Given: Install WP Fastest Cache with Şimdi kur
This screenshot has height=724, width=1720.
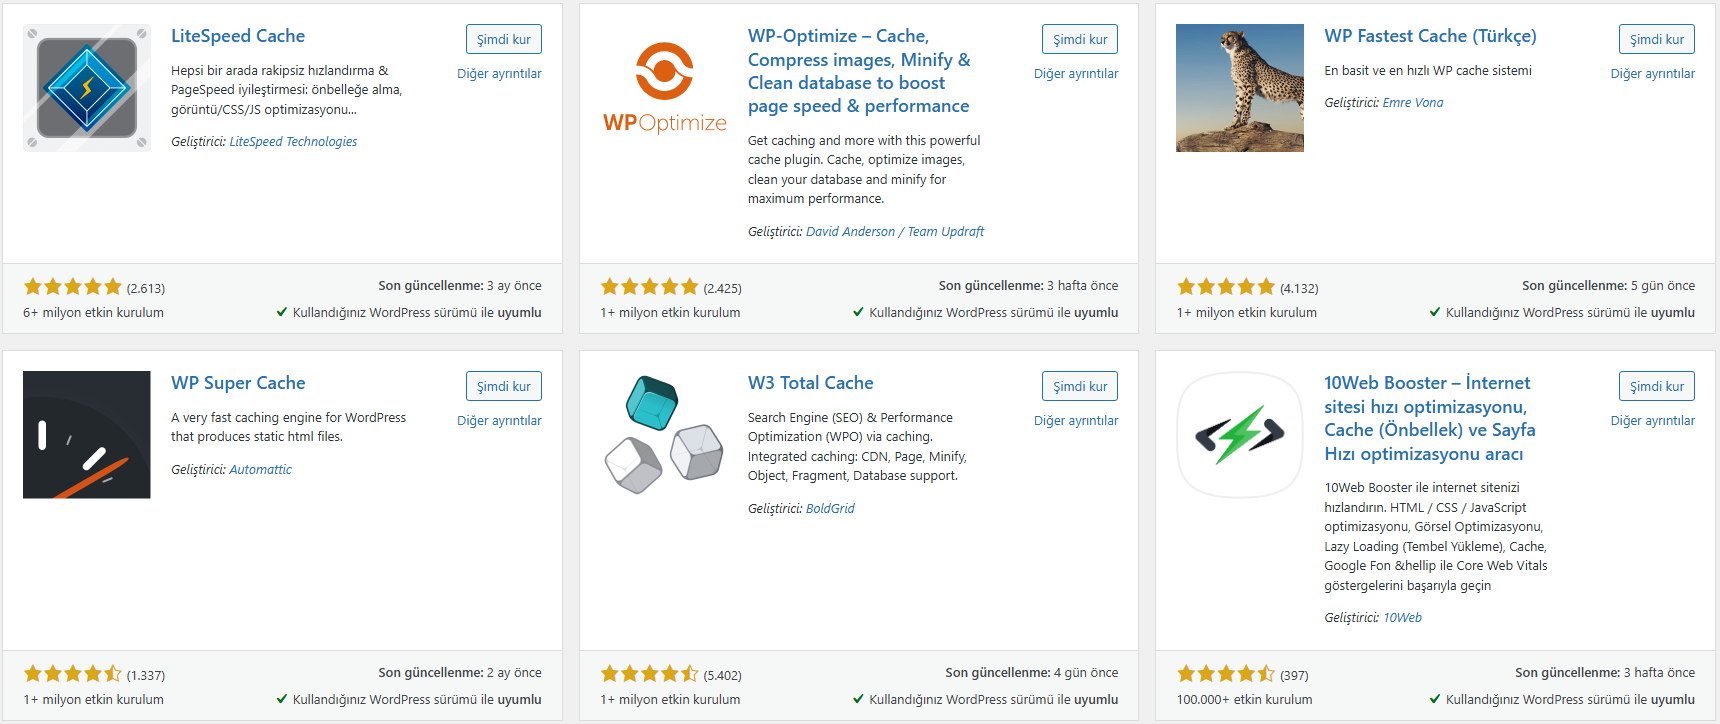Looking at the screenshot, I should click(1657, 39).
